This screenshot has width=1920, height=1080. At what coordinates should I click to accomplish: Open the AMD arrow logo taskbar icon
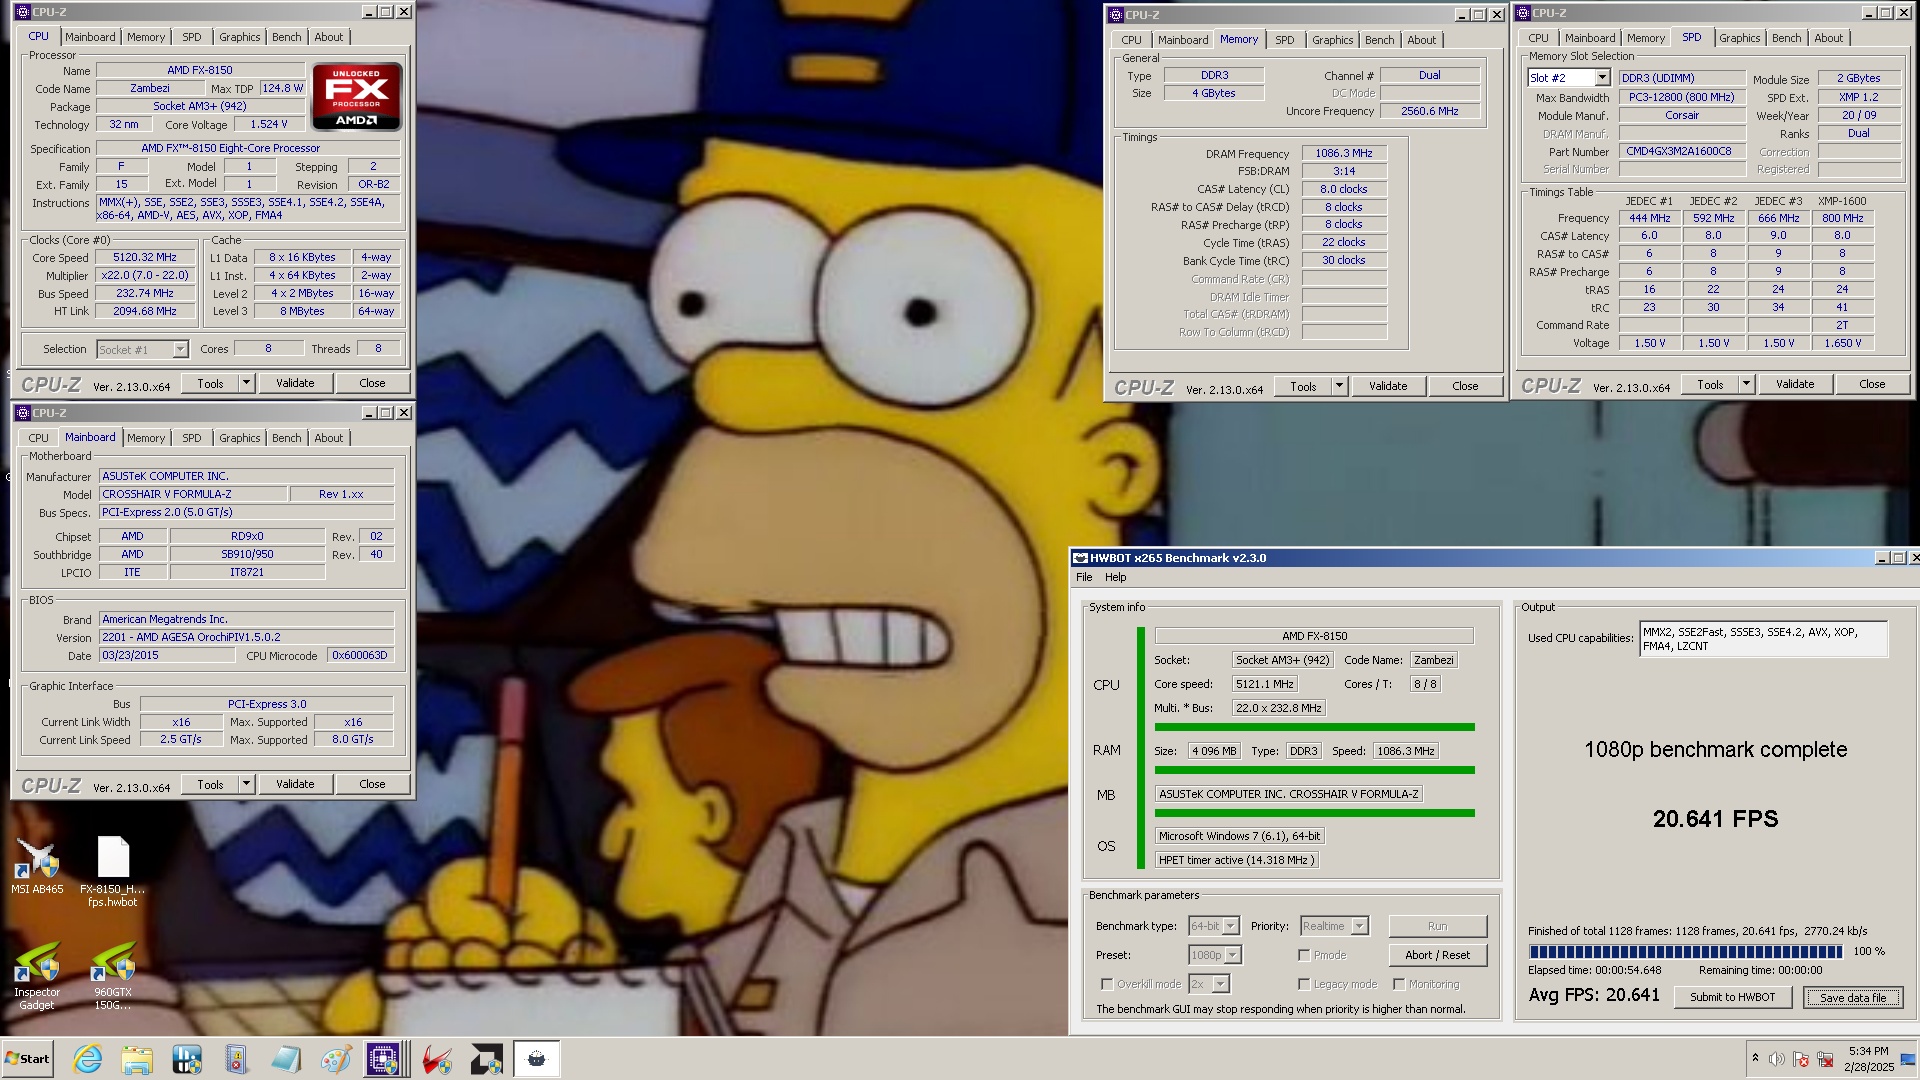[487, 1059]
